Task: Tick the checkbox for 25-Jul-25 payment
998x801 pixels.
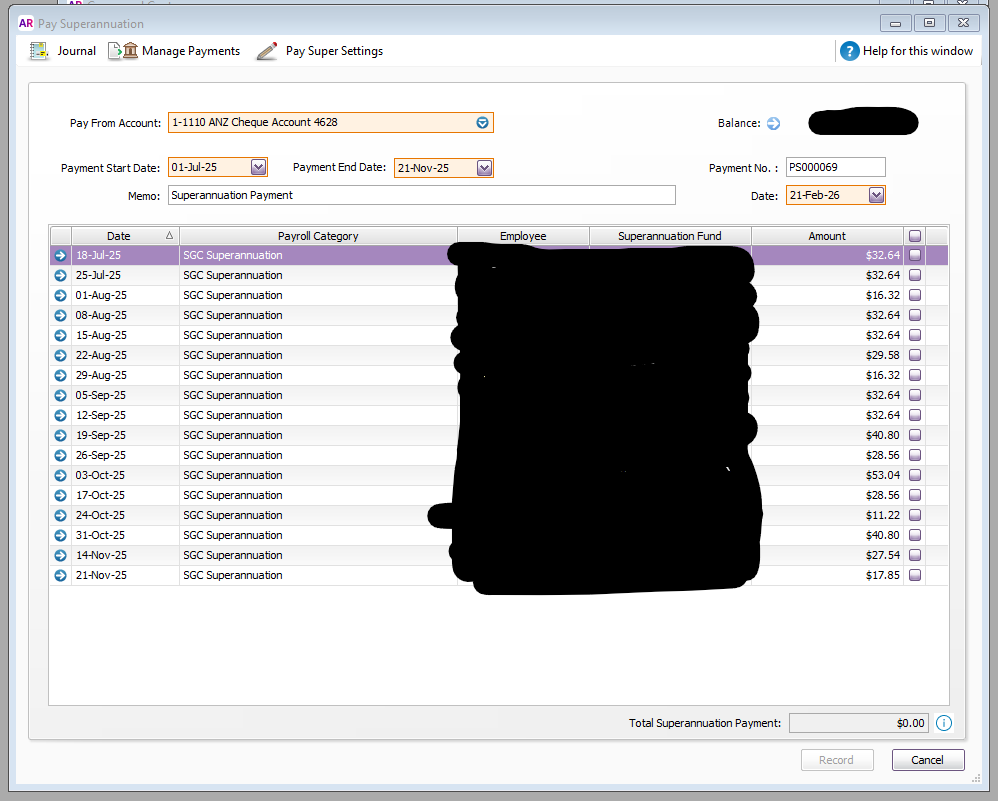Action: (x=915, y=275)
